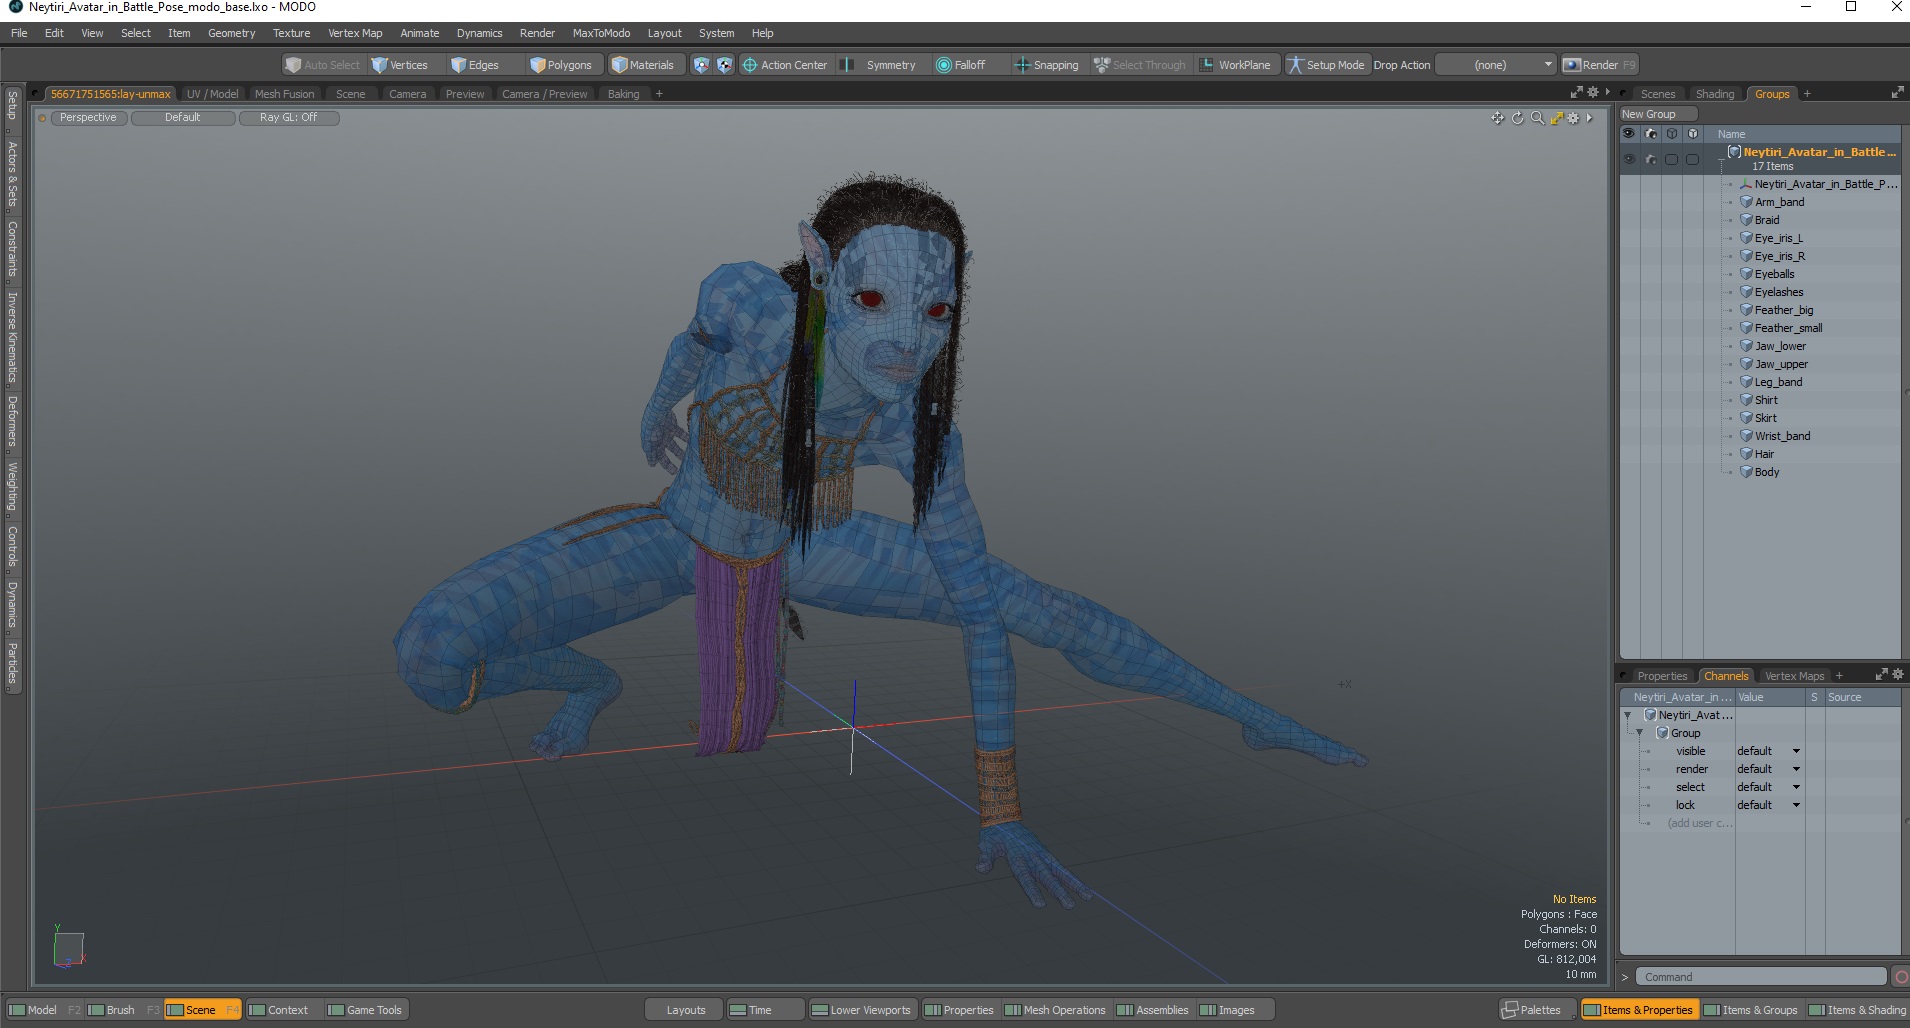The height and width of the screenshot is (1028, 1910).
Task: Open the Game Tools layout
Action: (366, 1010)
